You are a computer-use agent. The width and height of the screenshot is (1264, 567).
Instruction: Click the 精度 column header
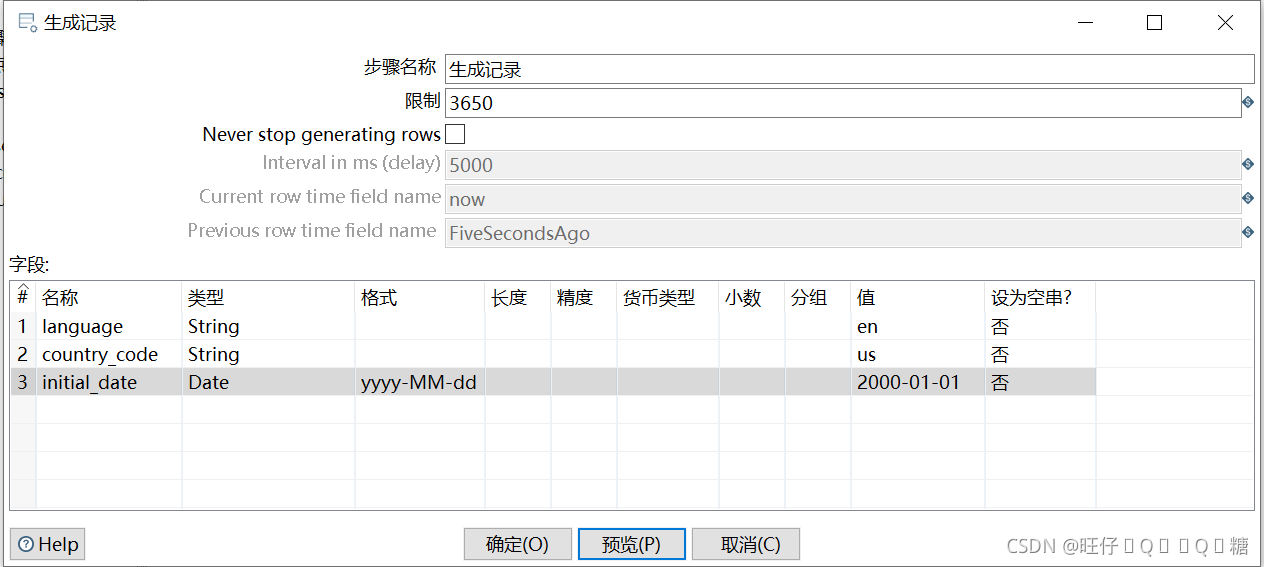click(584, 298)
